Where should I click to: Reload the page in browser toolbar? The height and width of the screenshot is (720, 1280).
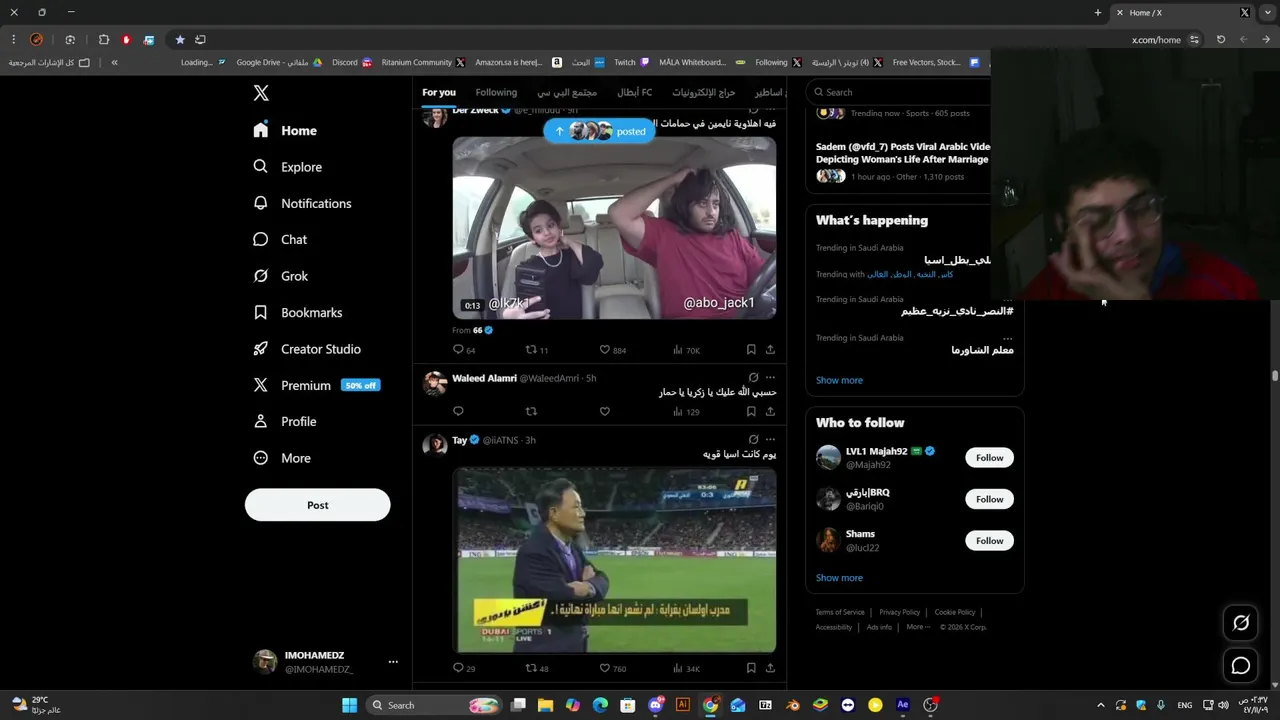(1220, 40)
